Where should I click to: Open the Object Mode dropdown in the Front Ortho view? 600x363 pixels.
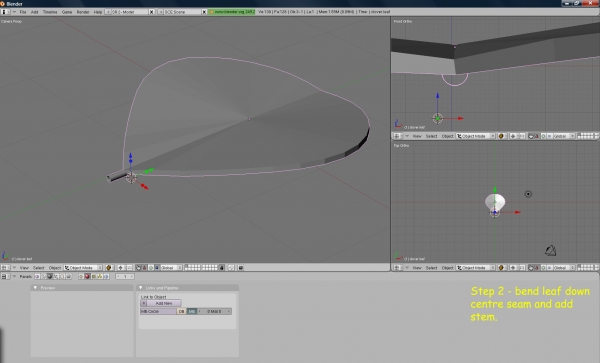(x=475, y=136)
